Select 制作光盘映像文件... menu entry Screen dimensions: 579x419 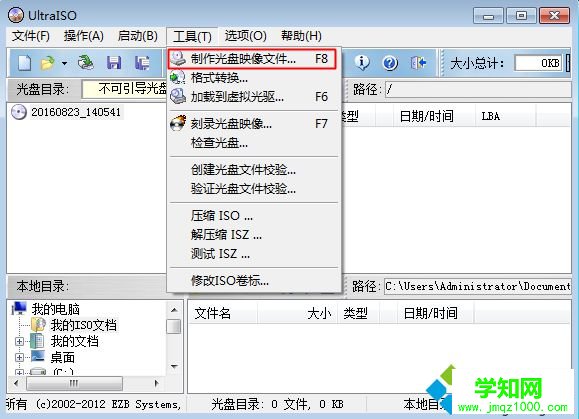coord(252,58)
